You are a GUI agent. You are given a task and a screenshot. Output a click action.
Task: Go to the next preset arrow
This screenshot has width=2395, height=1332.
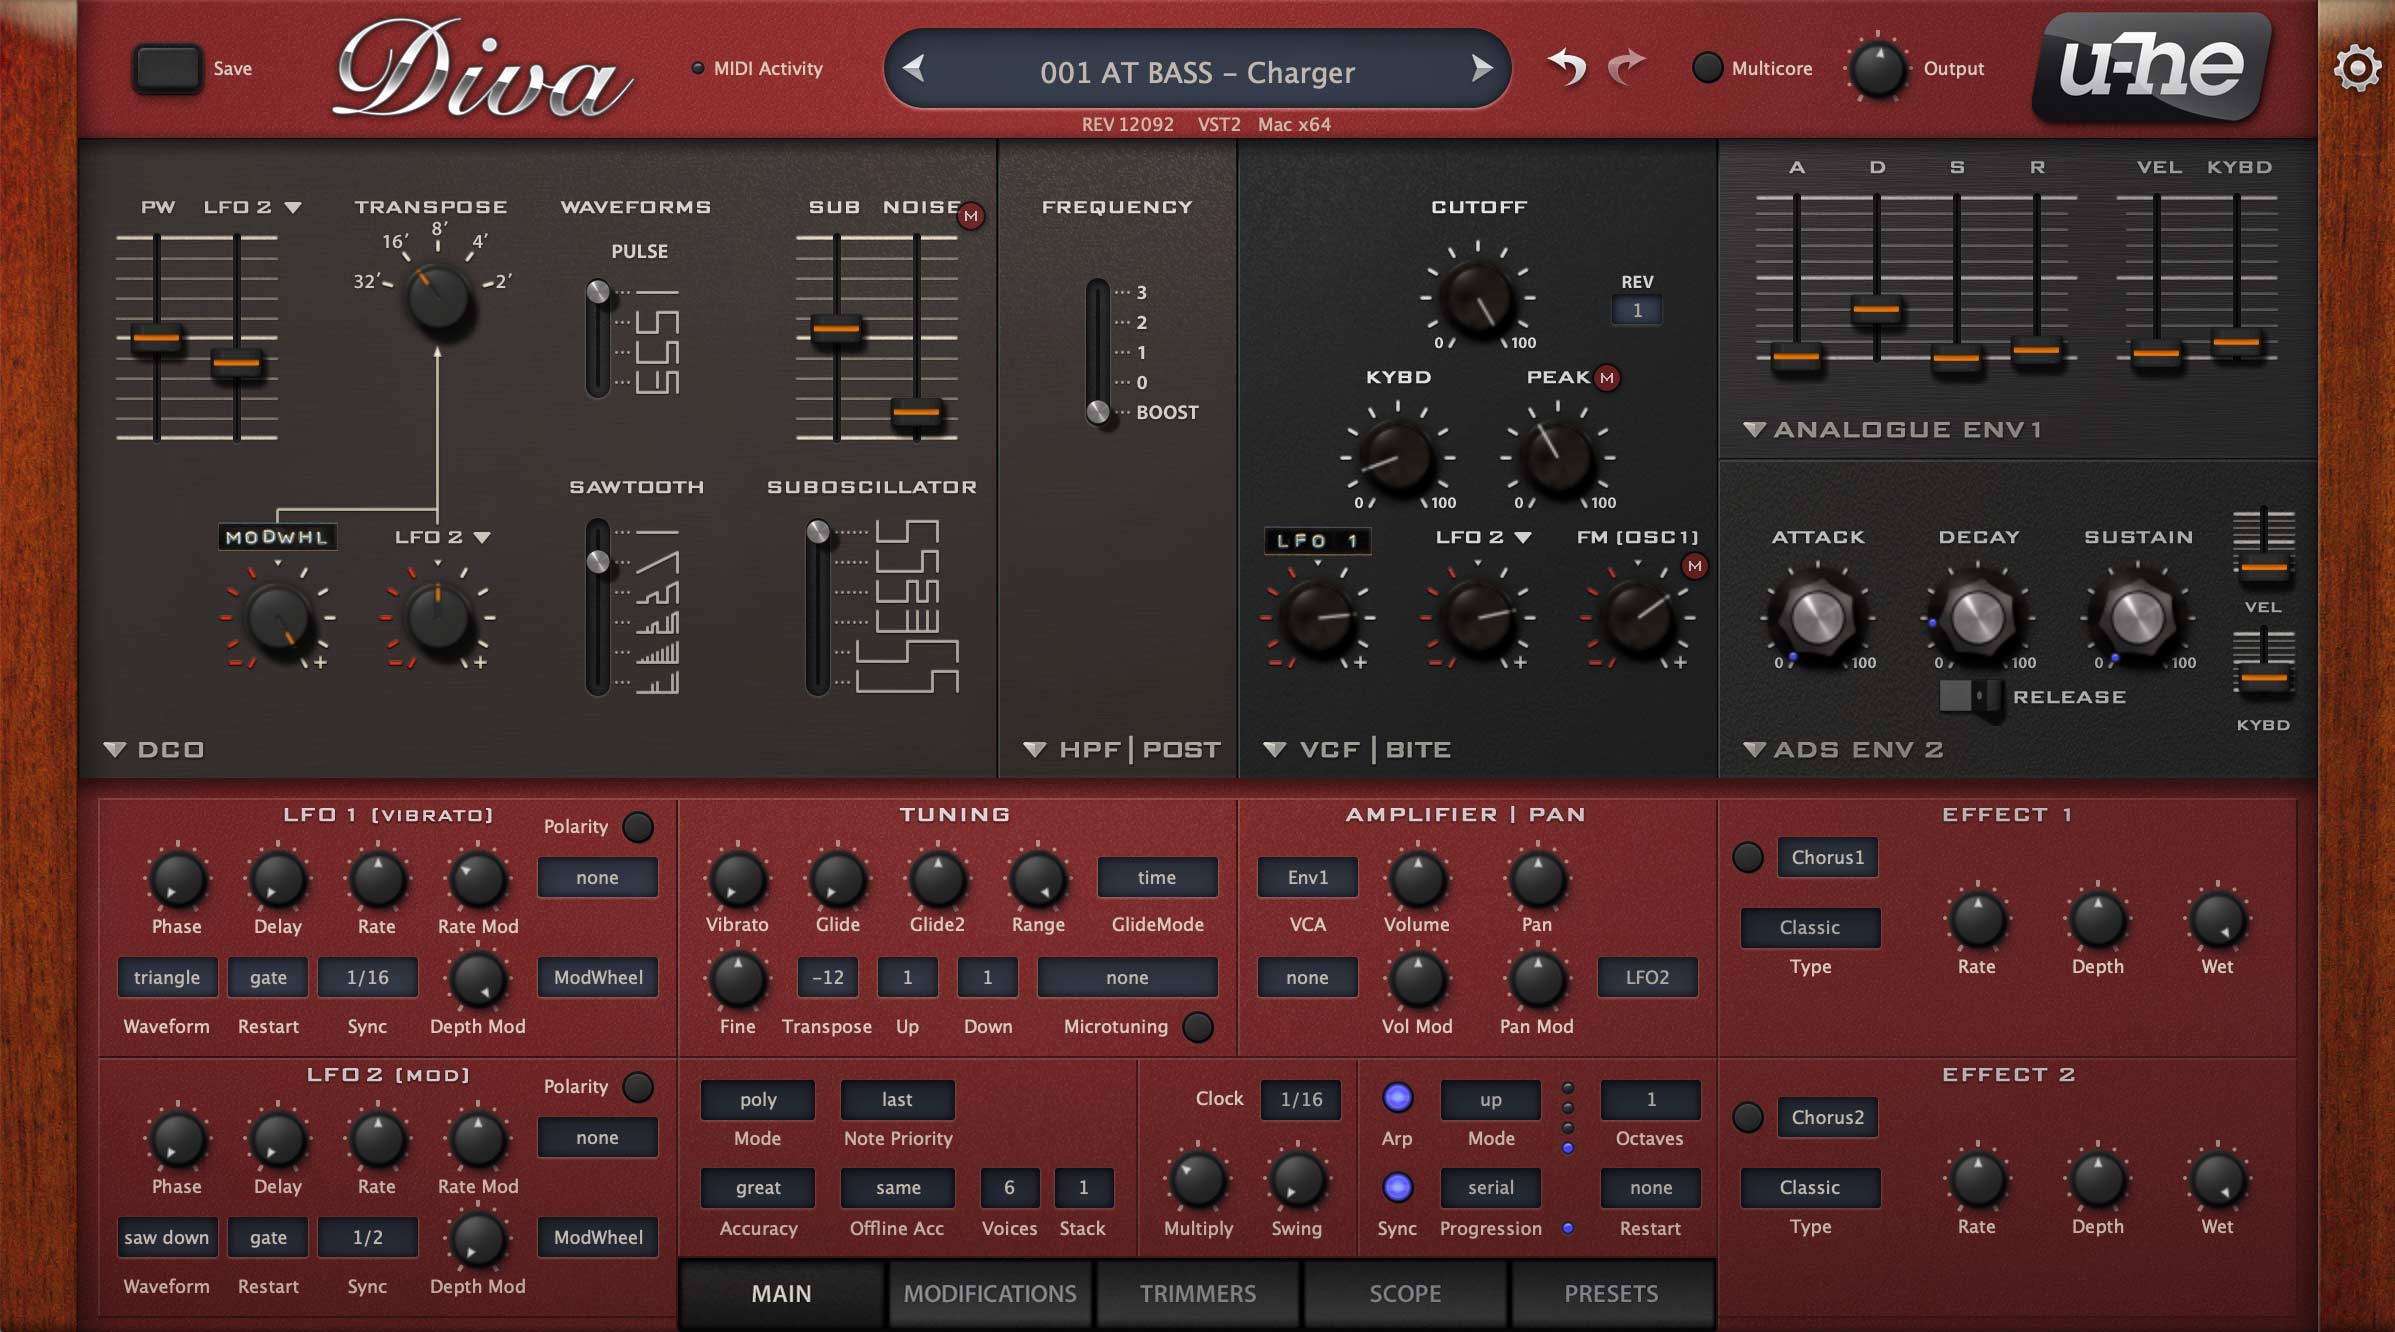click(x=1481, y=69)
